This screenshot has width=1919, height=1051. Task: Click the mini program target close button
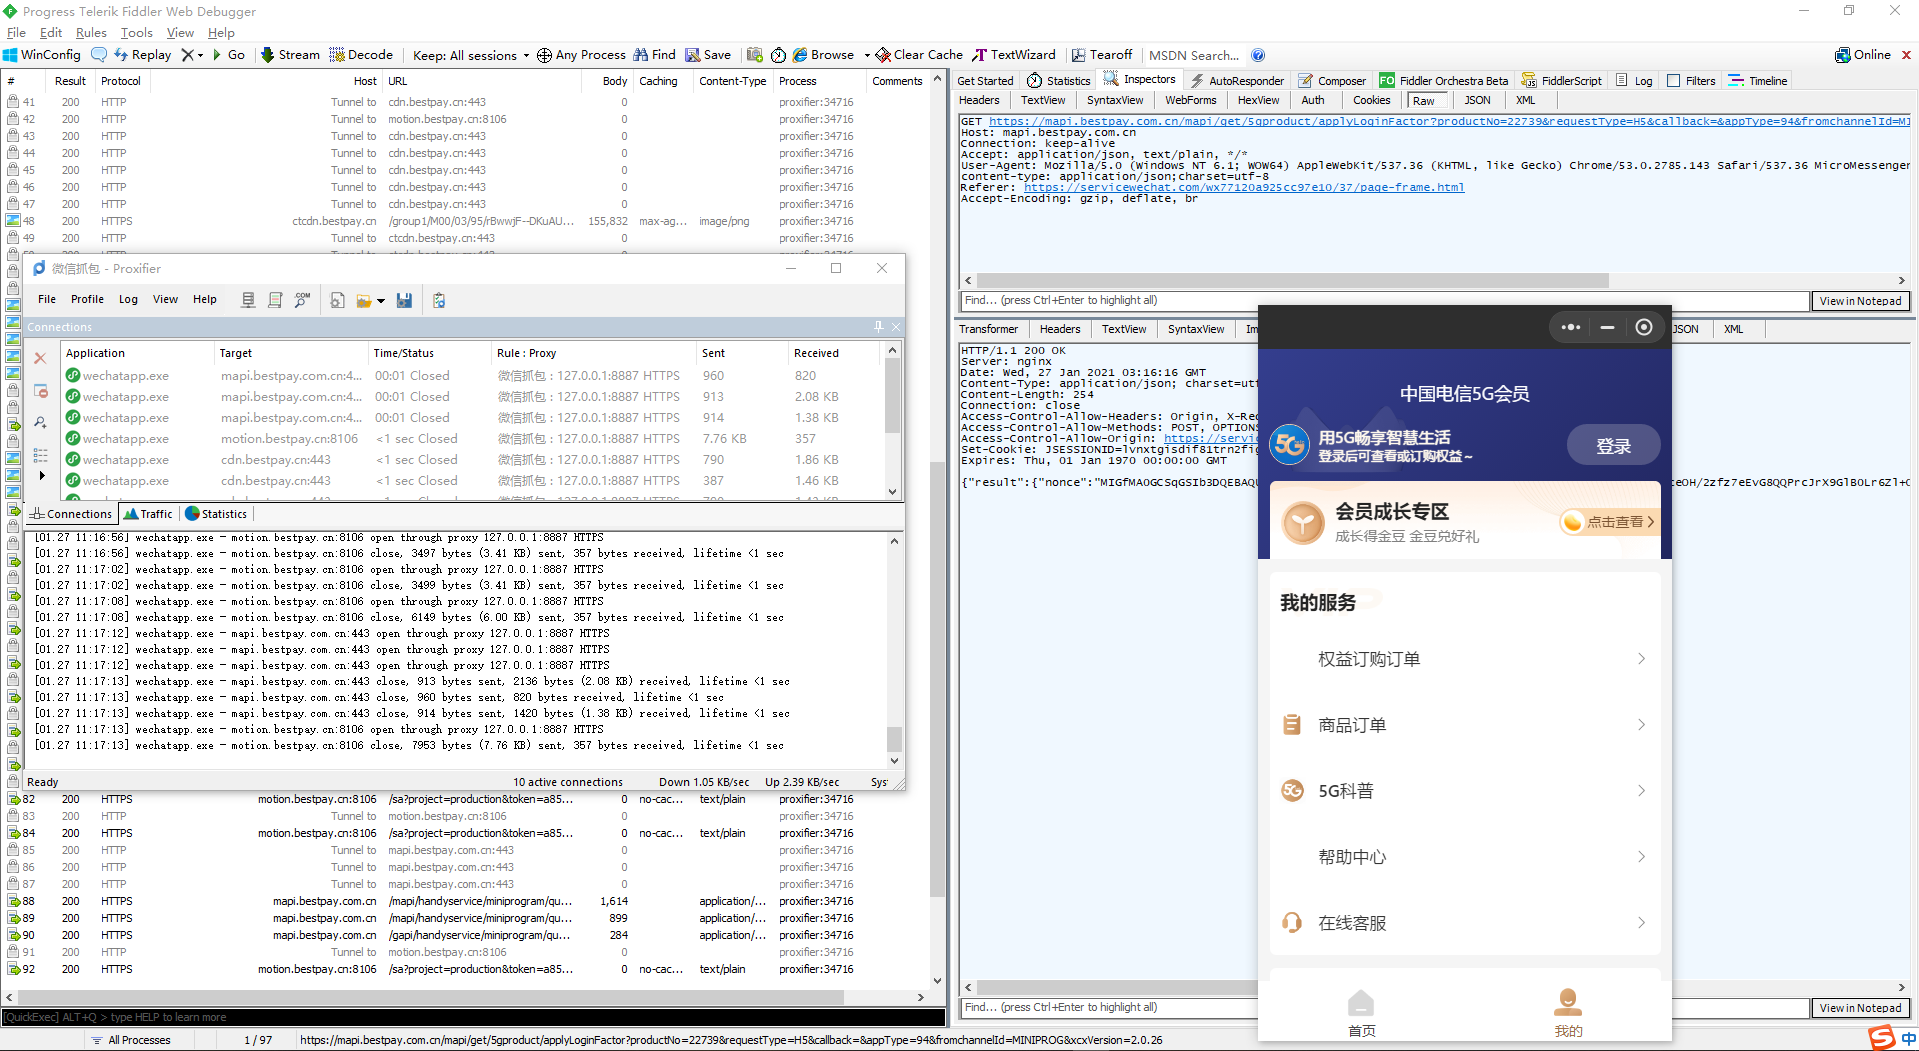(1644, 327)
